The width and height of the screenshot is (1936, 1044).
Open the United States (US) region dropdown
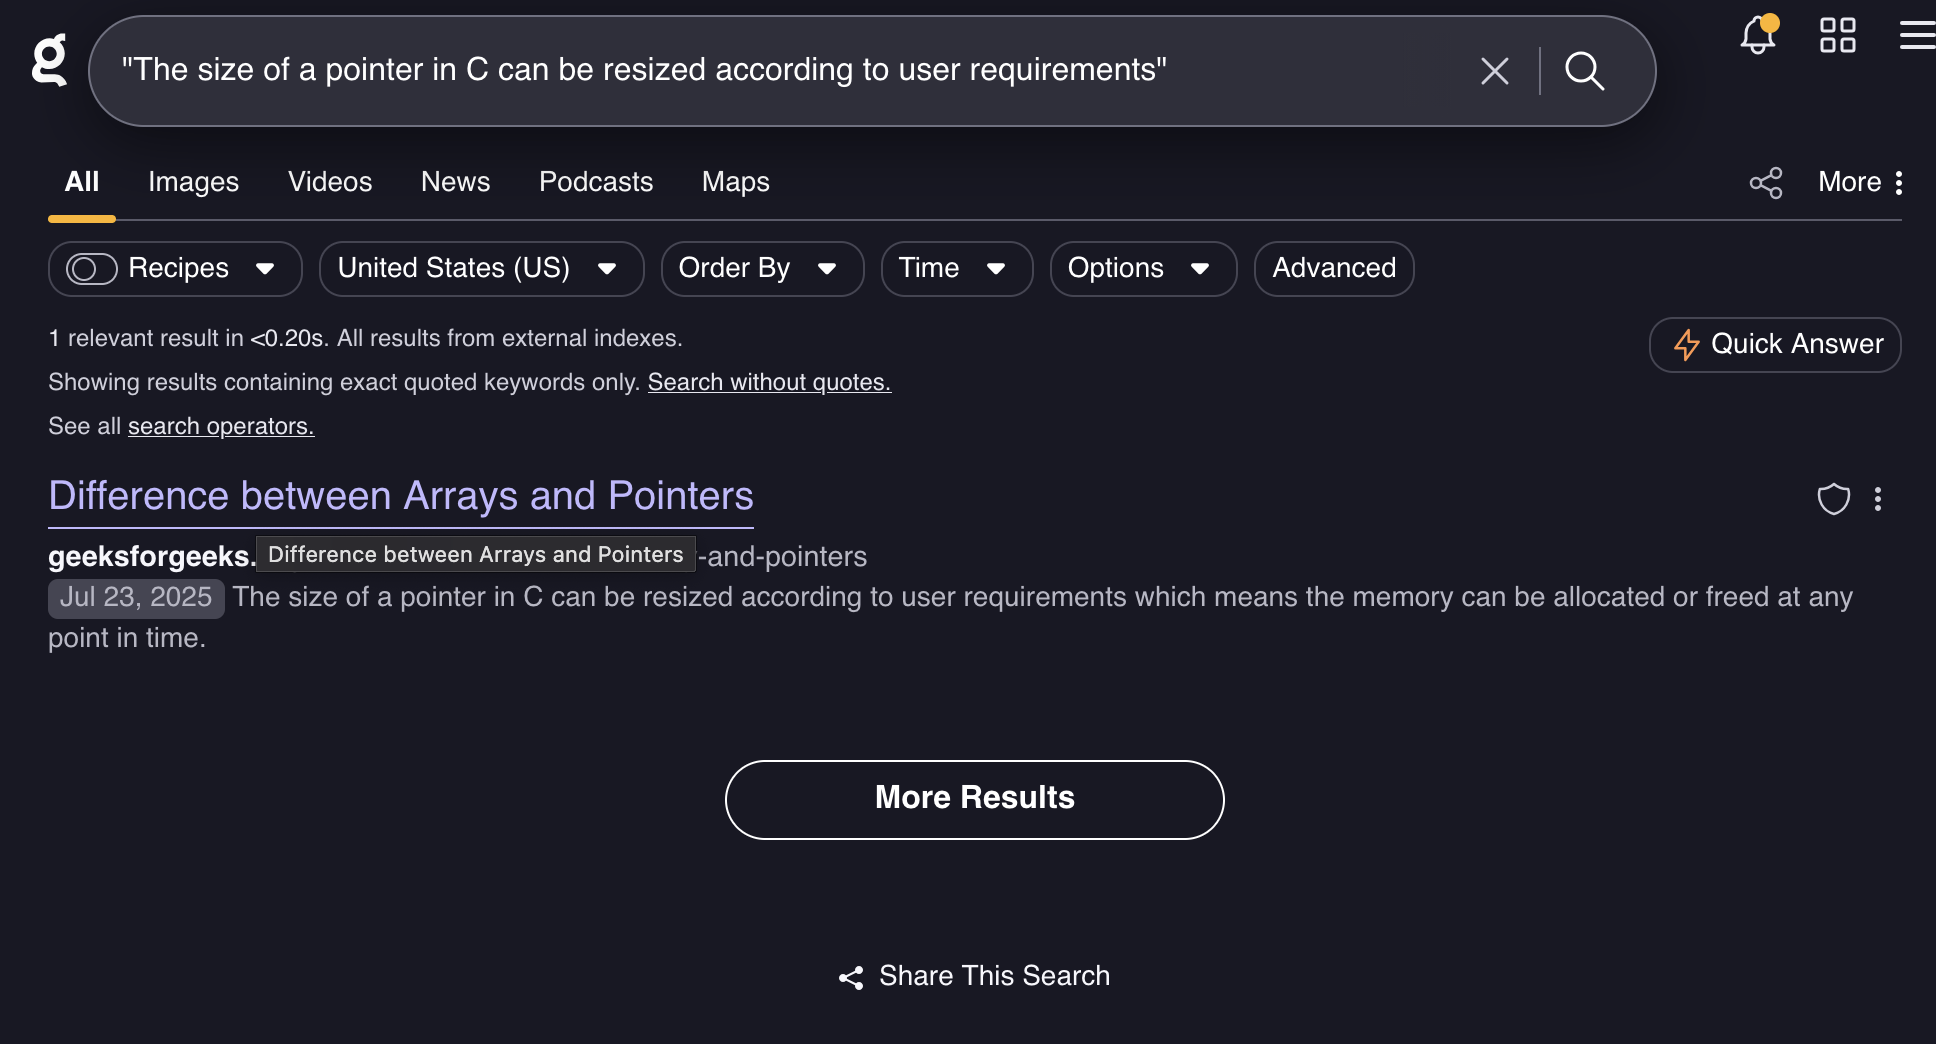coord(481,269)
